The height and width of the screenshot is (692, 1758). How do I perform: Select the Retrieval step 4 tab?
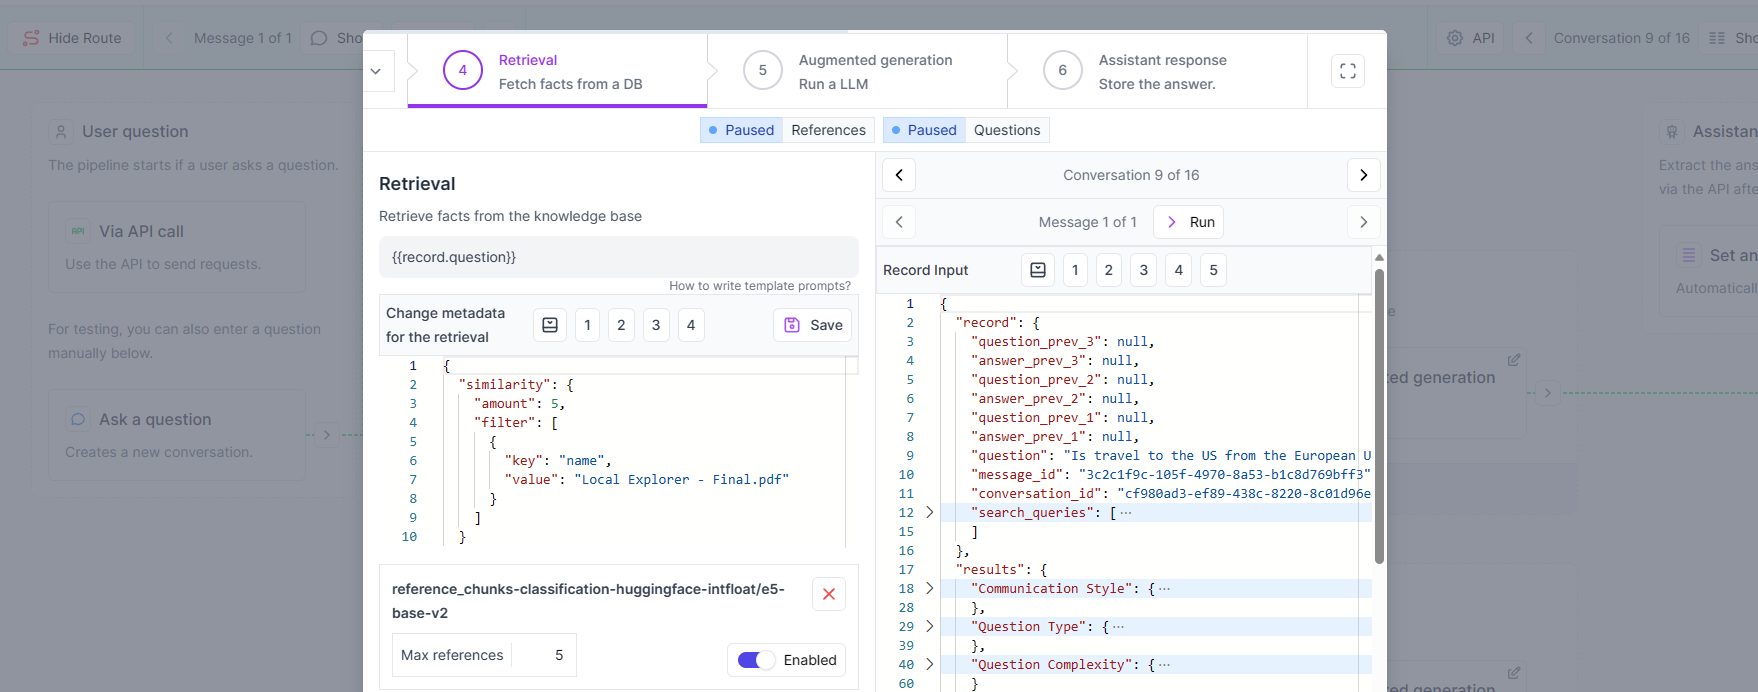pos(557,72)
